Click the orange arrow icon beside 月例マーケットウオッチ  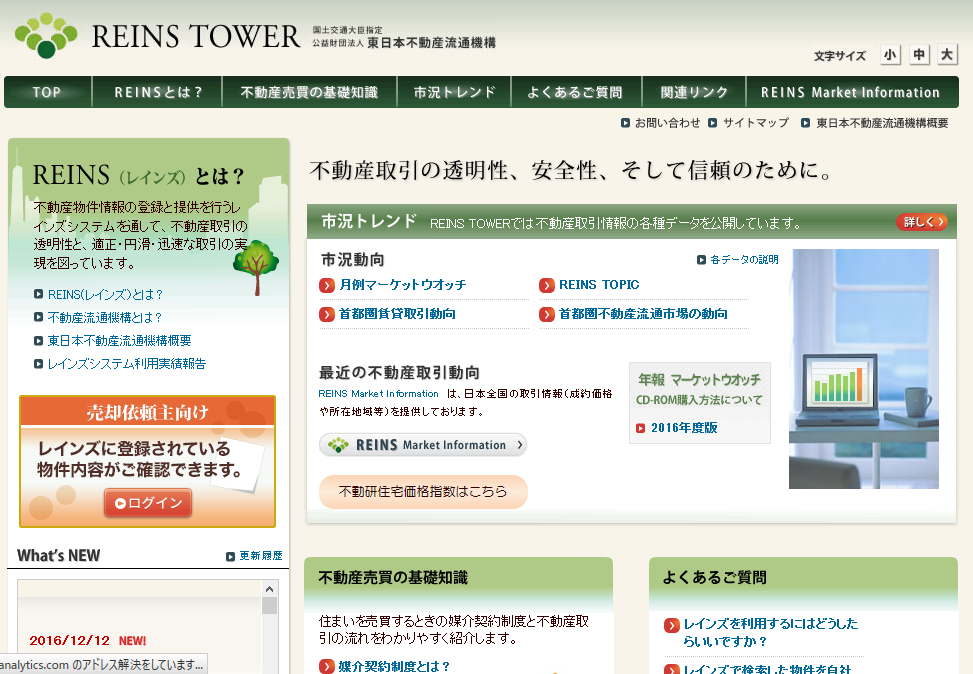326,285
